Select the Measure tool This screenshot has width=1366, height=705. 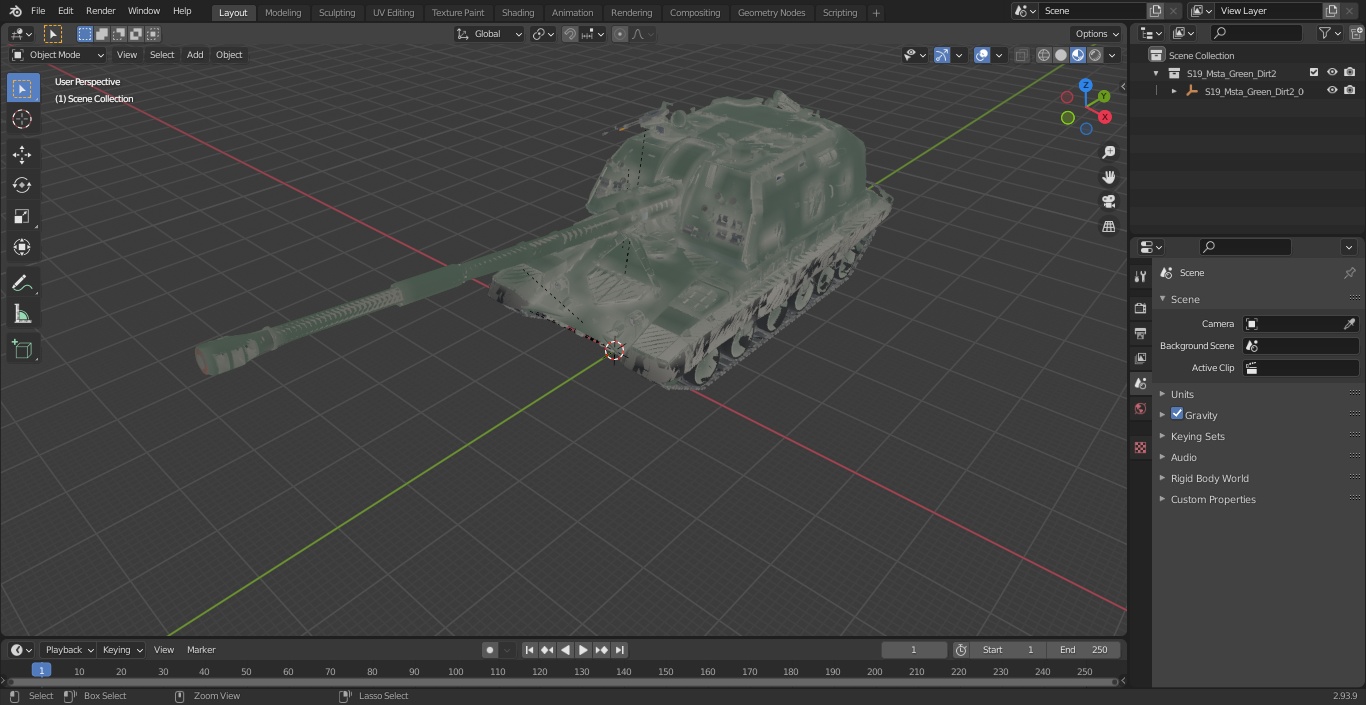[22, 315]
